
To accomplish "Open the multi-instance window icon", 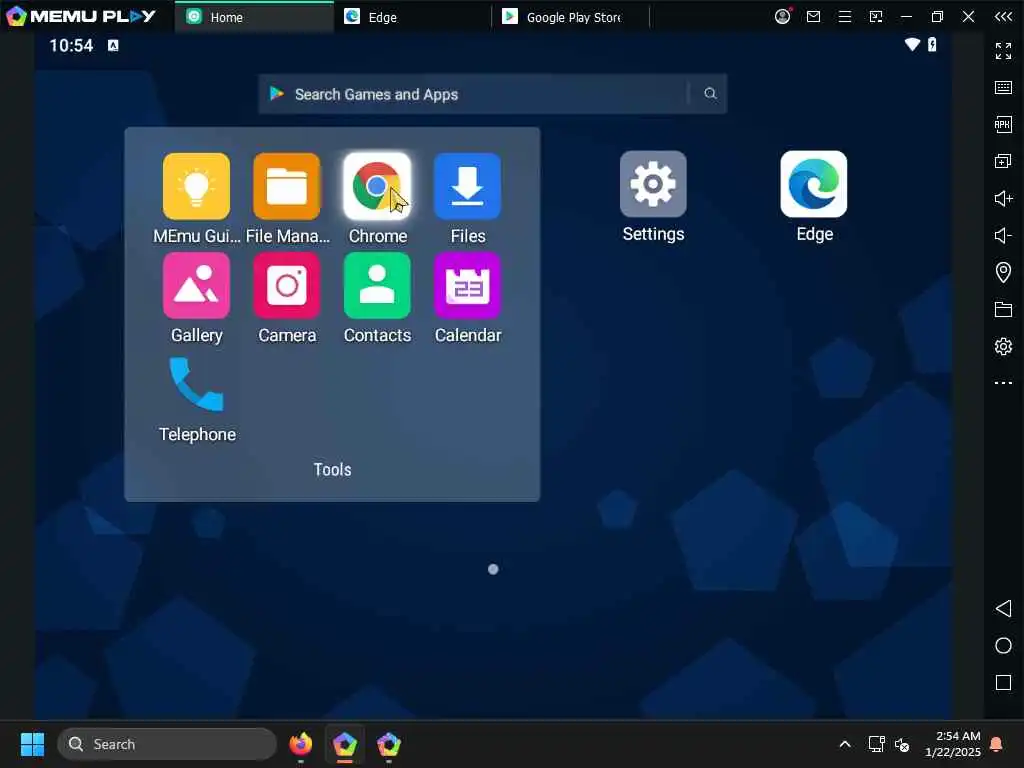I will coord(1003,161).
